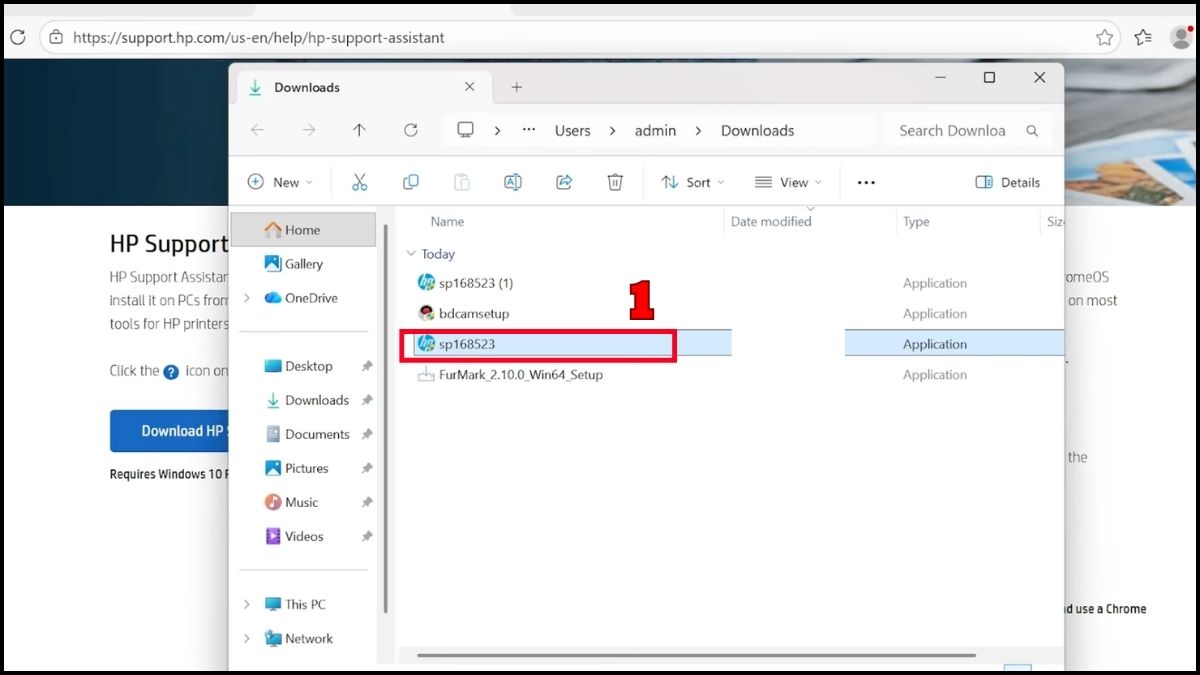Screen dimensions: 1200x675
Task: Select the bdcamsetup file name
Action: 474,313
